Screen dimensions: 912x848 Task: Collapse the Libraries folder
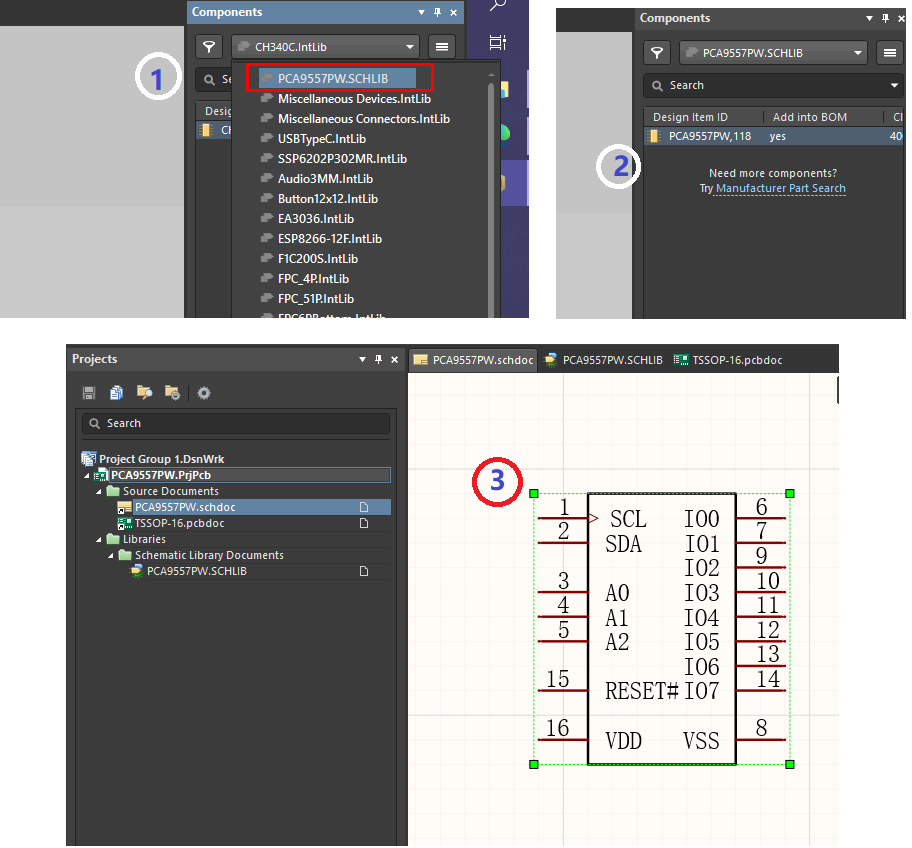pyautogui.click(x=99, y=540)
